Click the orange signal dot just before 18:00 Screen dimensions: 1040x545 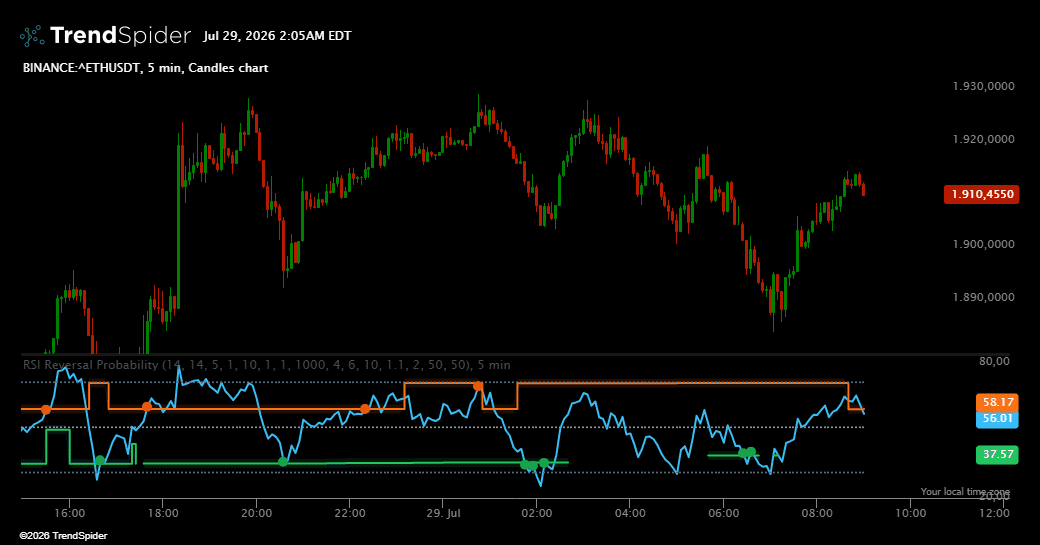point(147,406)
